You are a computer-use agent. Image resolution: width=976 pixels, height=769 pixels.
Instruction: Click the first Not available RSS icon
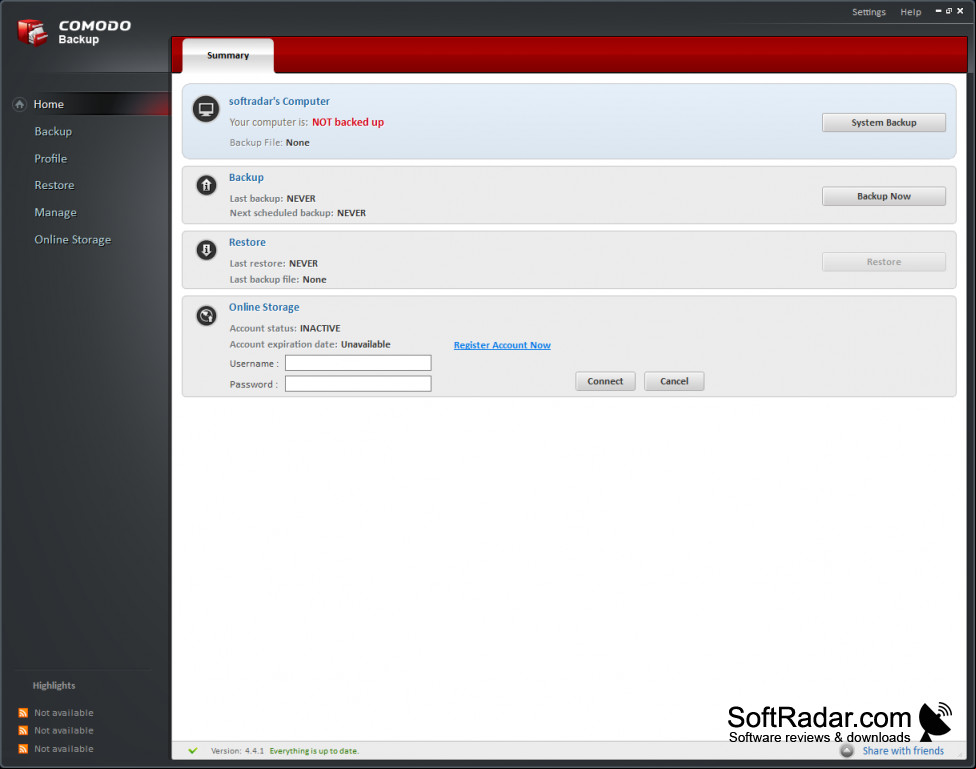click(x=23, y=713)
